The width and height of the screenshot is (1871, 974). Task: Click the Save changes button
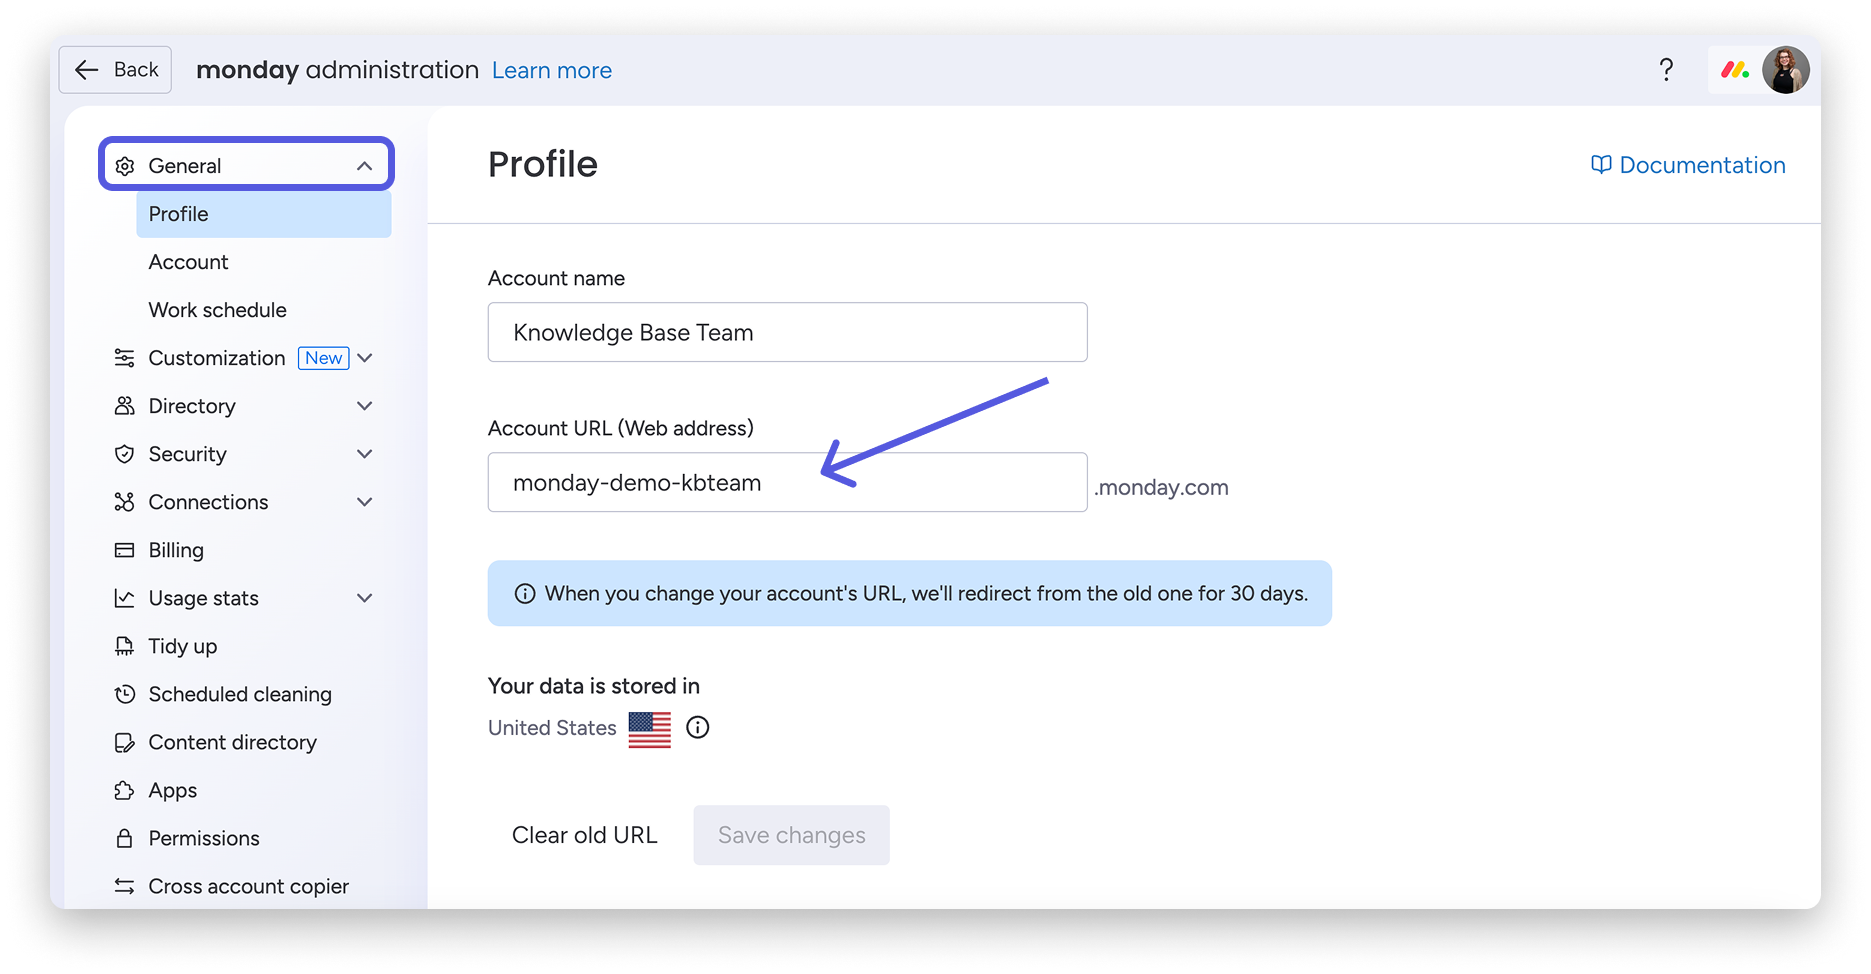pyautogui.click(x=791, y=835)
